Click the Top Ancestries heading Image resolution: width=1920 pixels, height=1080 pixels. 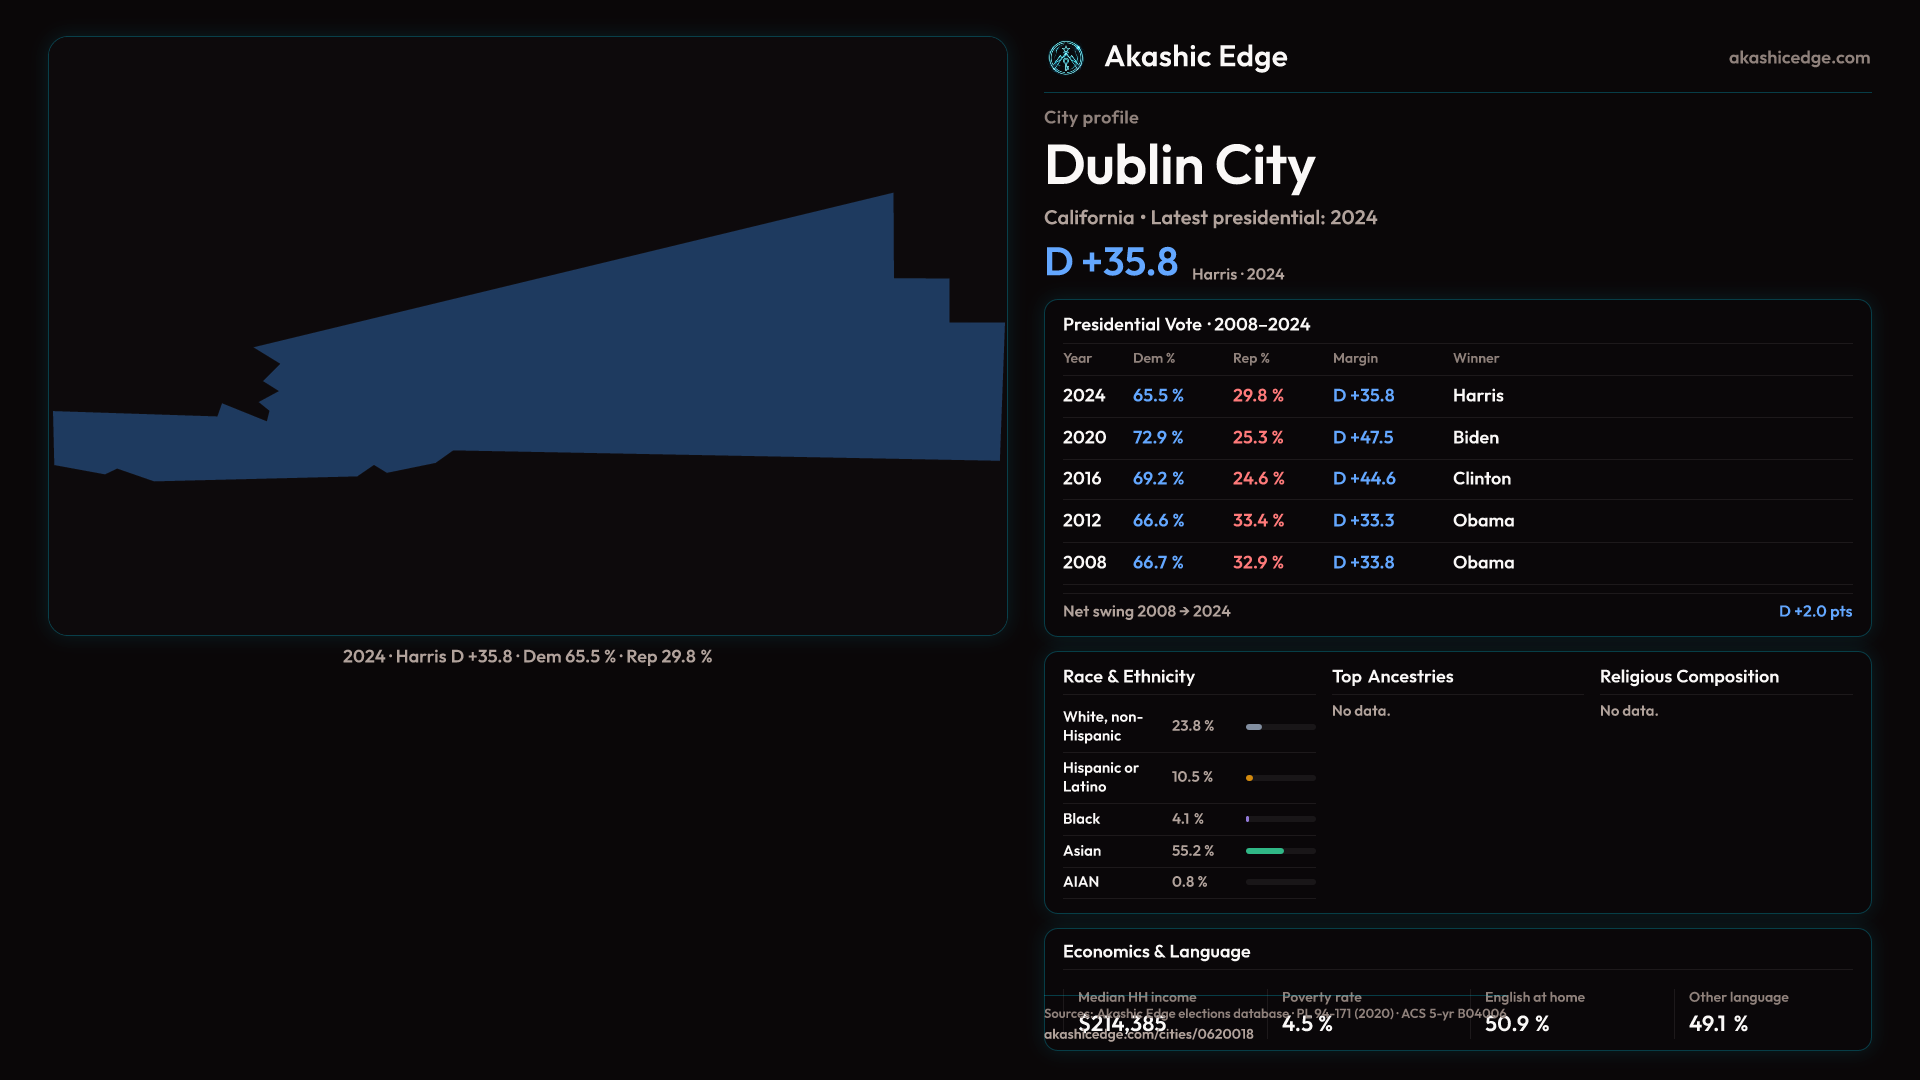click(x=1392, y=677)
